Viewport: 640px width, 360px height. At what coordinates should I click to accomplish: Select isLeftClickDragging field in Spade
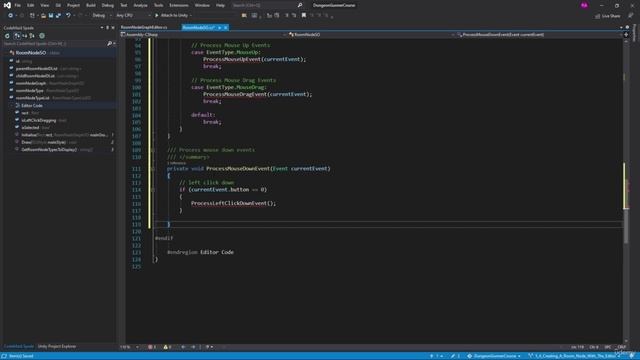pos(39,120)
